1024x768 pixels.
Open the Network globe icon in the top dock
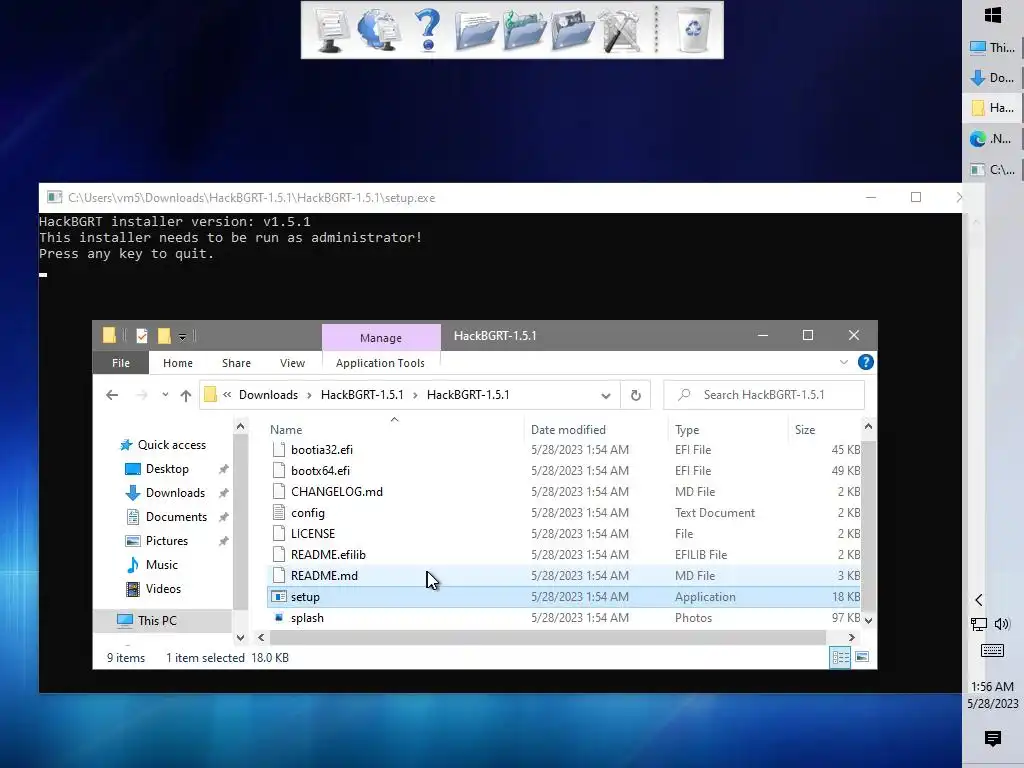[x=379, y=29]
